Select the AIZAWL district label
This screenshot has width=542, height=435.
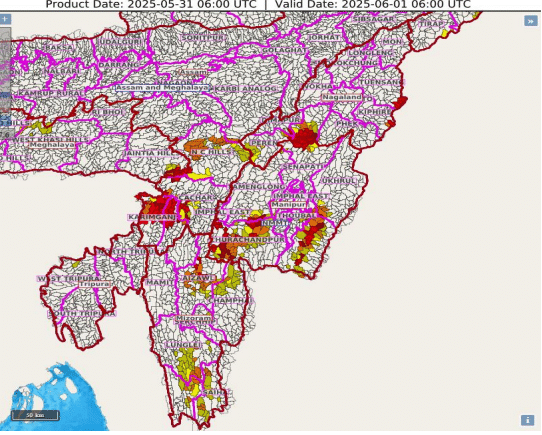point(198,278)
